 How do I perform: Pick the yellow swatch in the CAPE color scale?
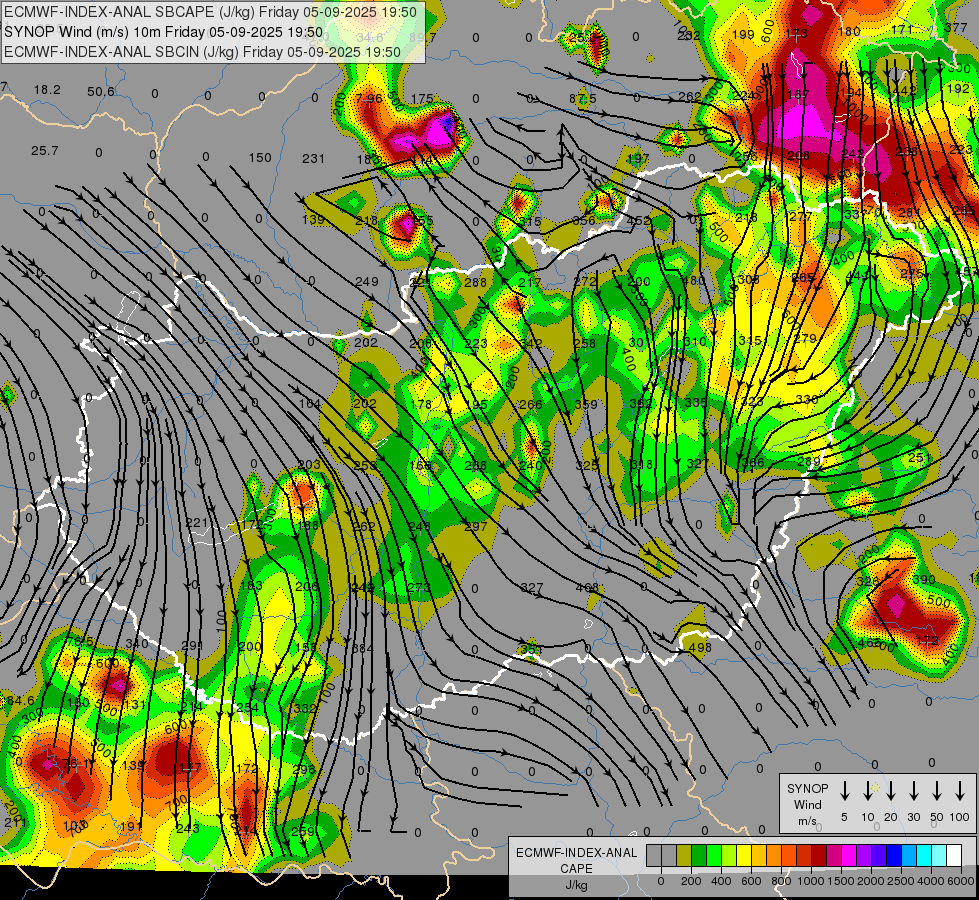(744, 856)
